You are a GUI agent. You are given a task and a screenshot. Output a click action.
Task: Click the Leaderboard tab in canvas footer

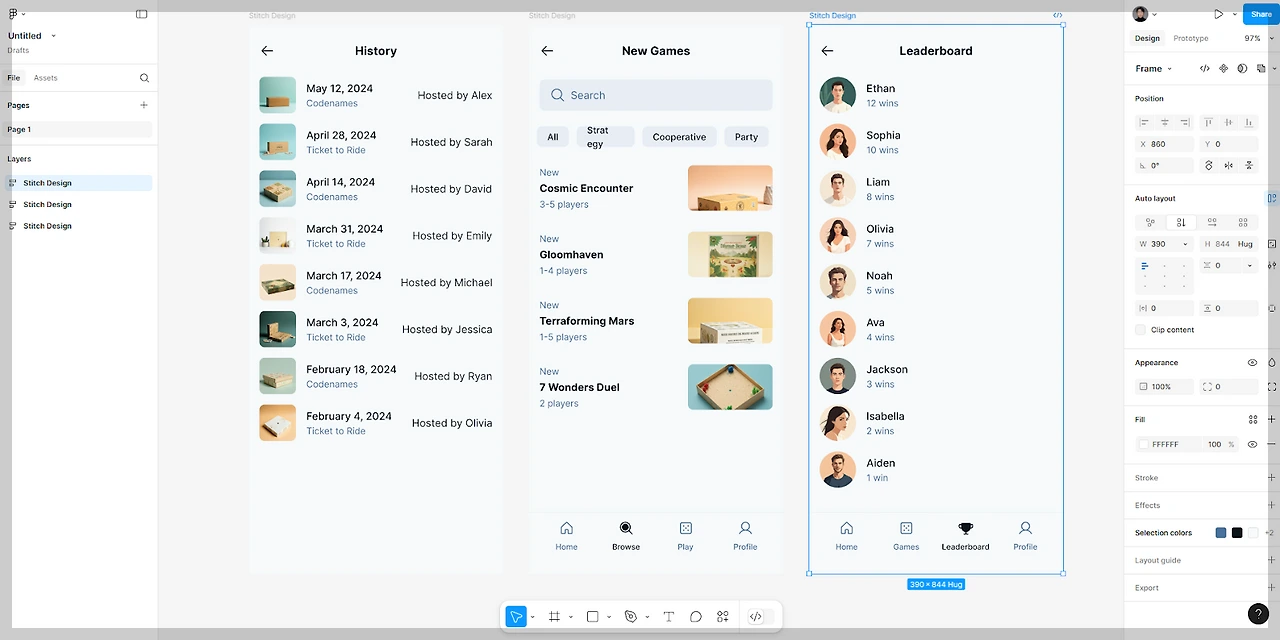pyautogui.click(x=965, y=536)
